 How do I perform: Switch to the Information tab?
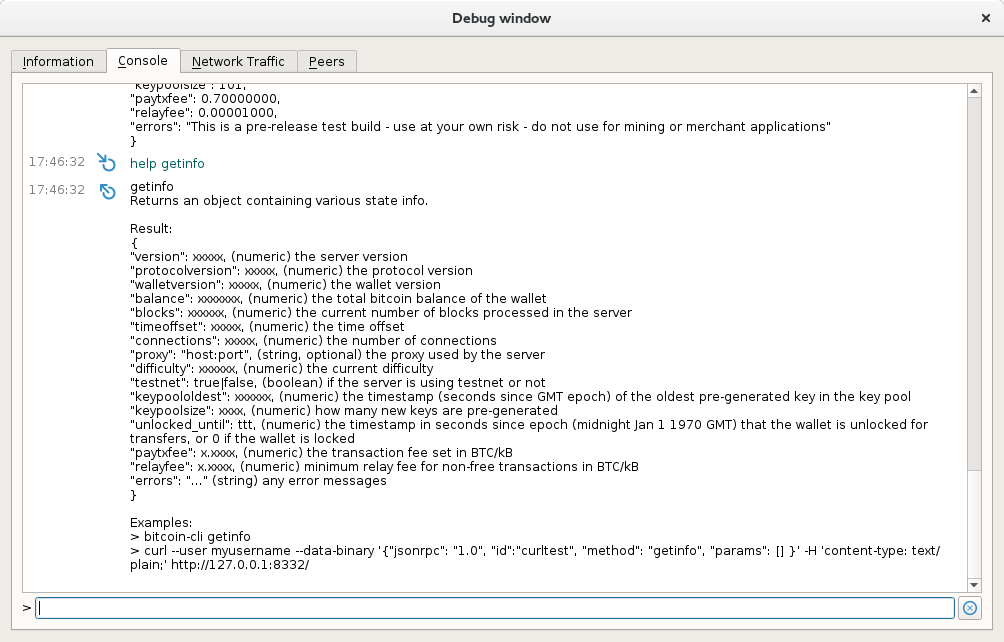tap(59, 61)
